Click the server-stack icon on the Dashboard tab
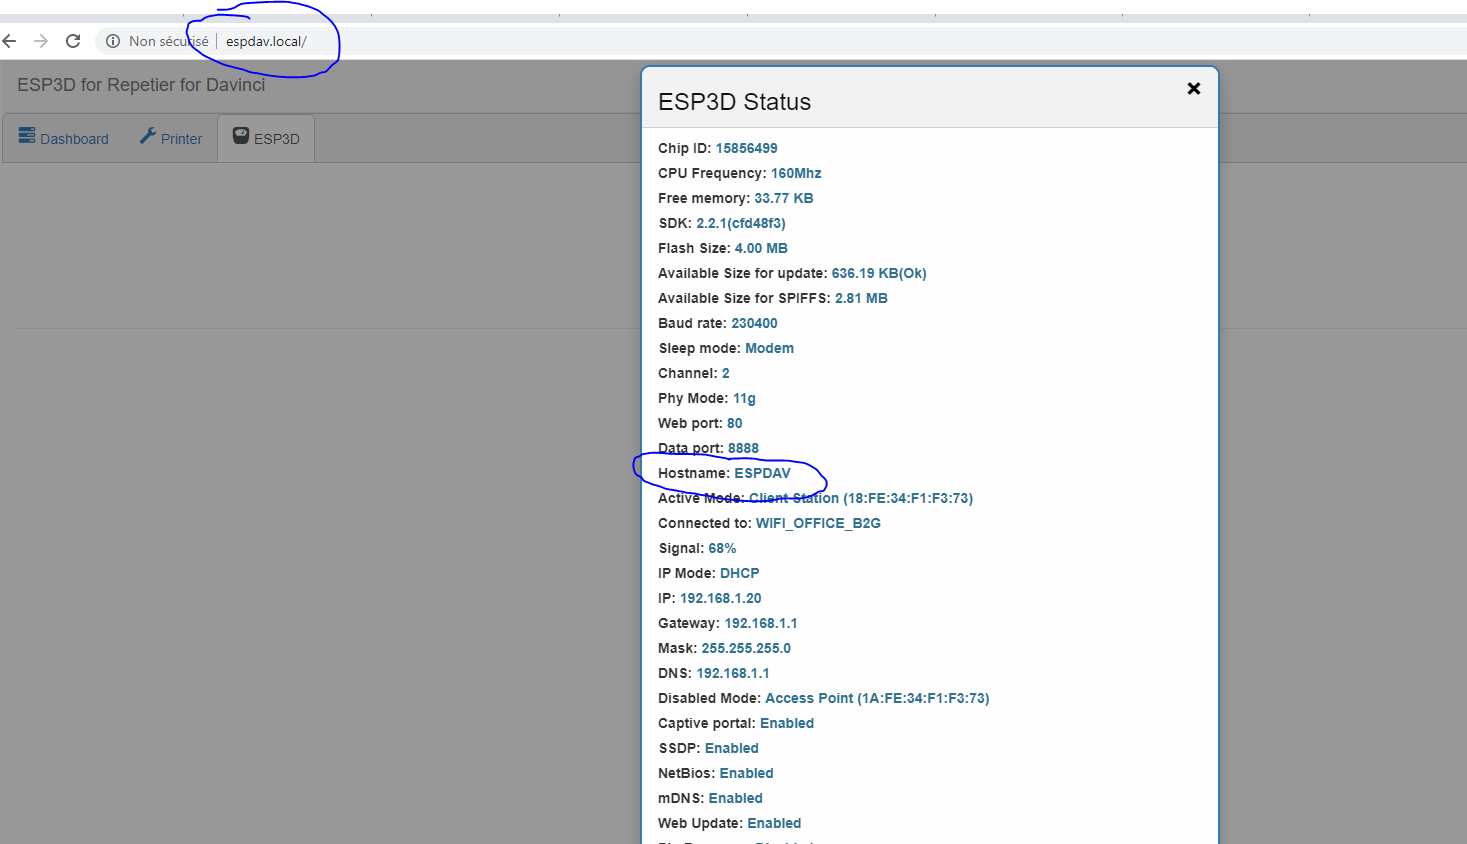This screenshot has width=1467, height=844. pos(27,138)
